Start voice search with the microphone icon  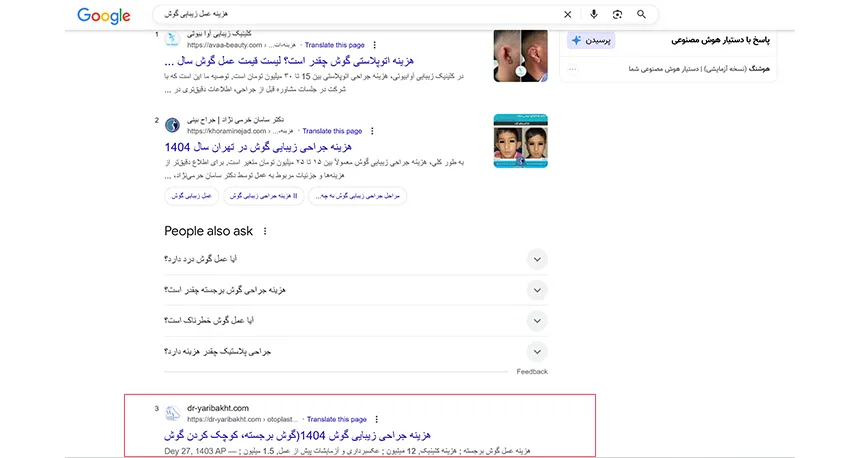point(594,15)
